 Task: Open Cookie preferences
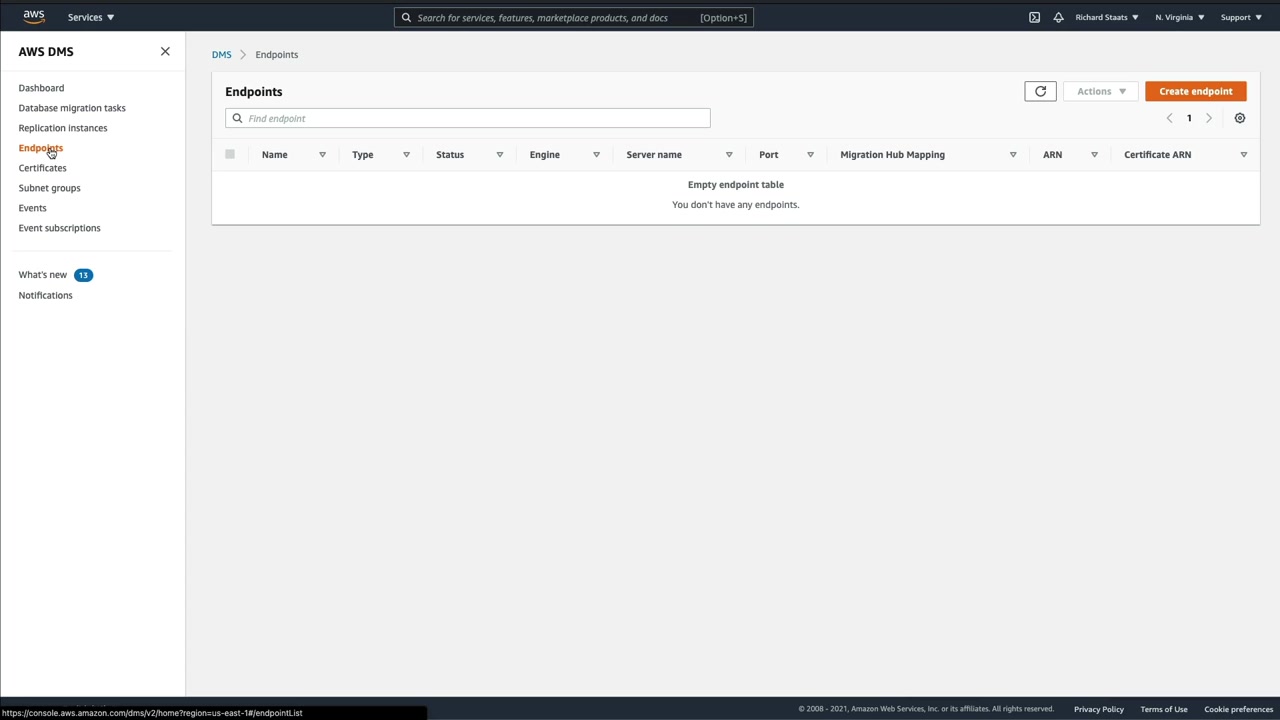(1239, 709)
